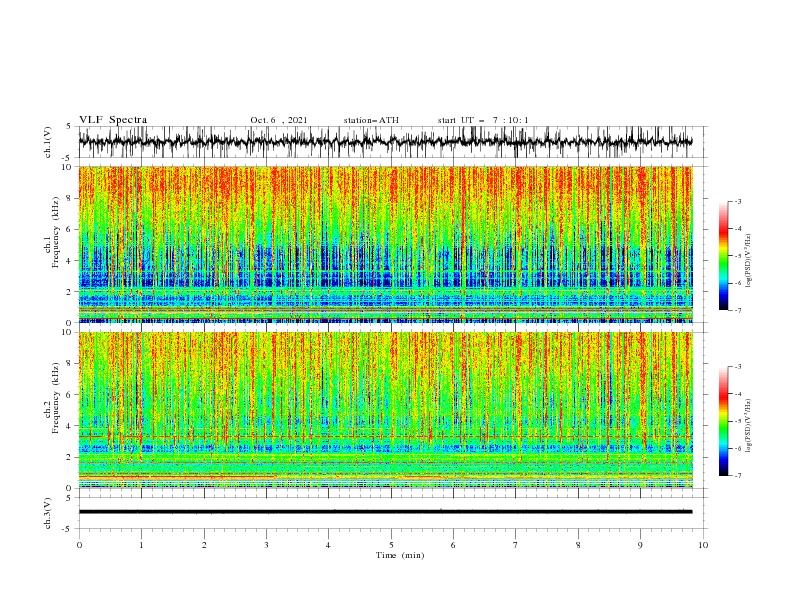Image resolution: width=792 pixels, height=612 pixels.
Task: Click the "5" tick on ch.1(V) axis
Action: (68, 126)
